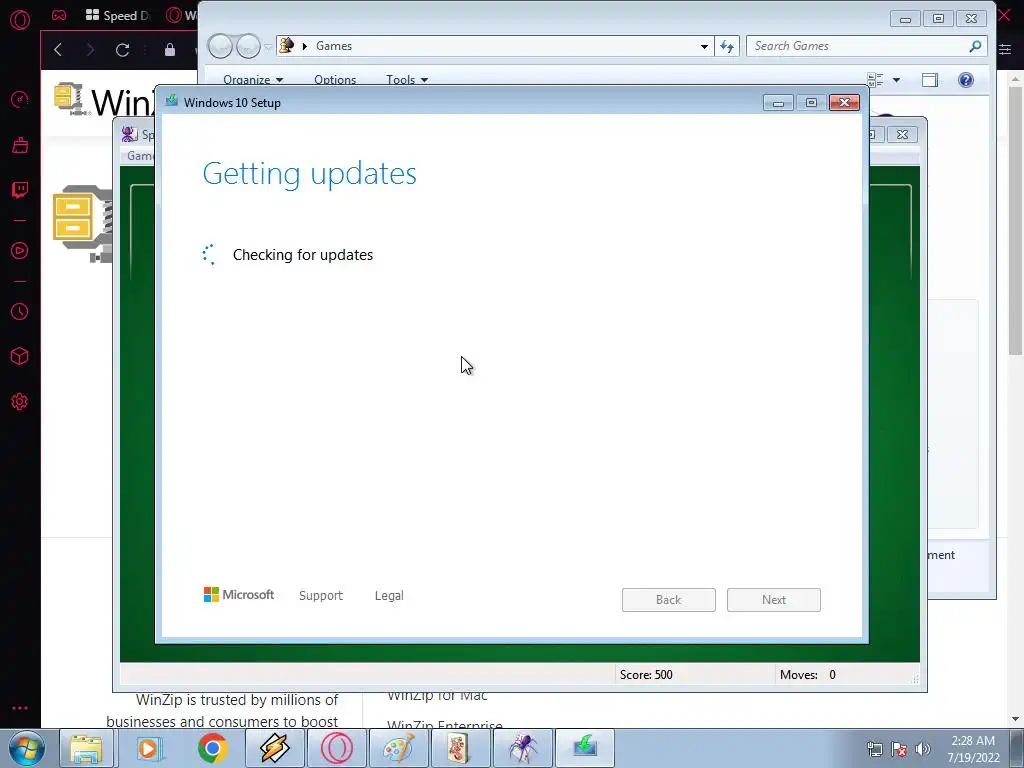
Task: Switch to Windows 10 Setup taskbar icon
Action: click(x=585, y=748)
